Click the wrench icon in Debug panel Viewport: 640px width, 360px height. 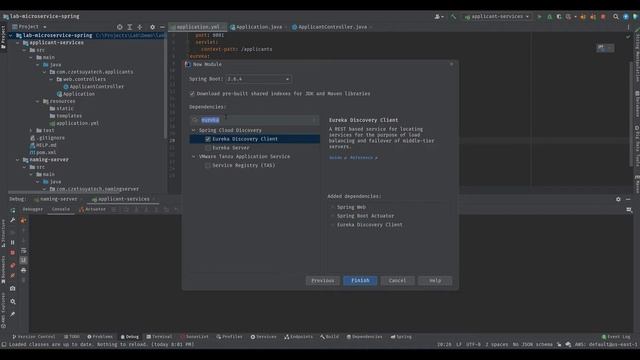pos(13,220)
